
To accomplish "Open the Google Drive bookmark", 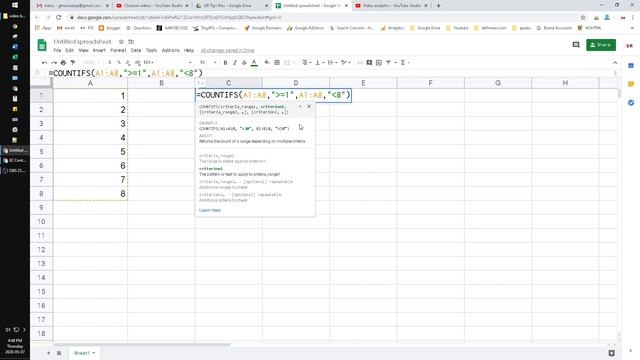I will [x=425, y=28].
